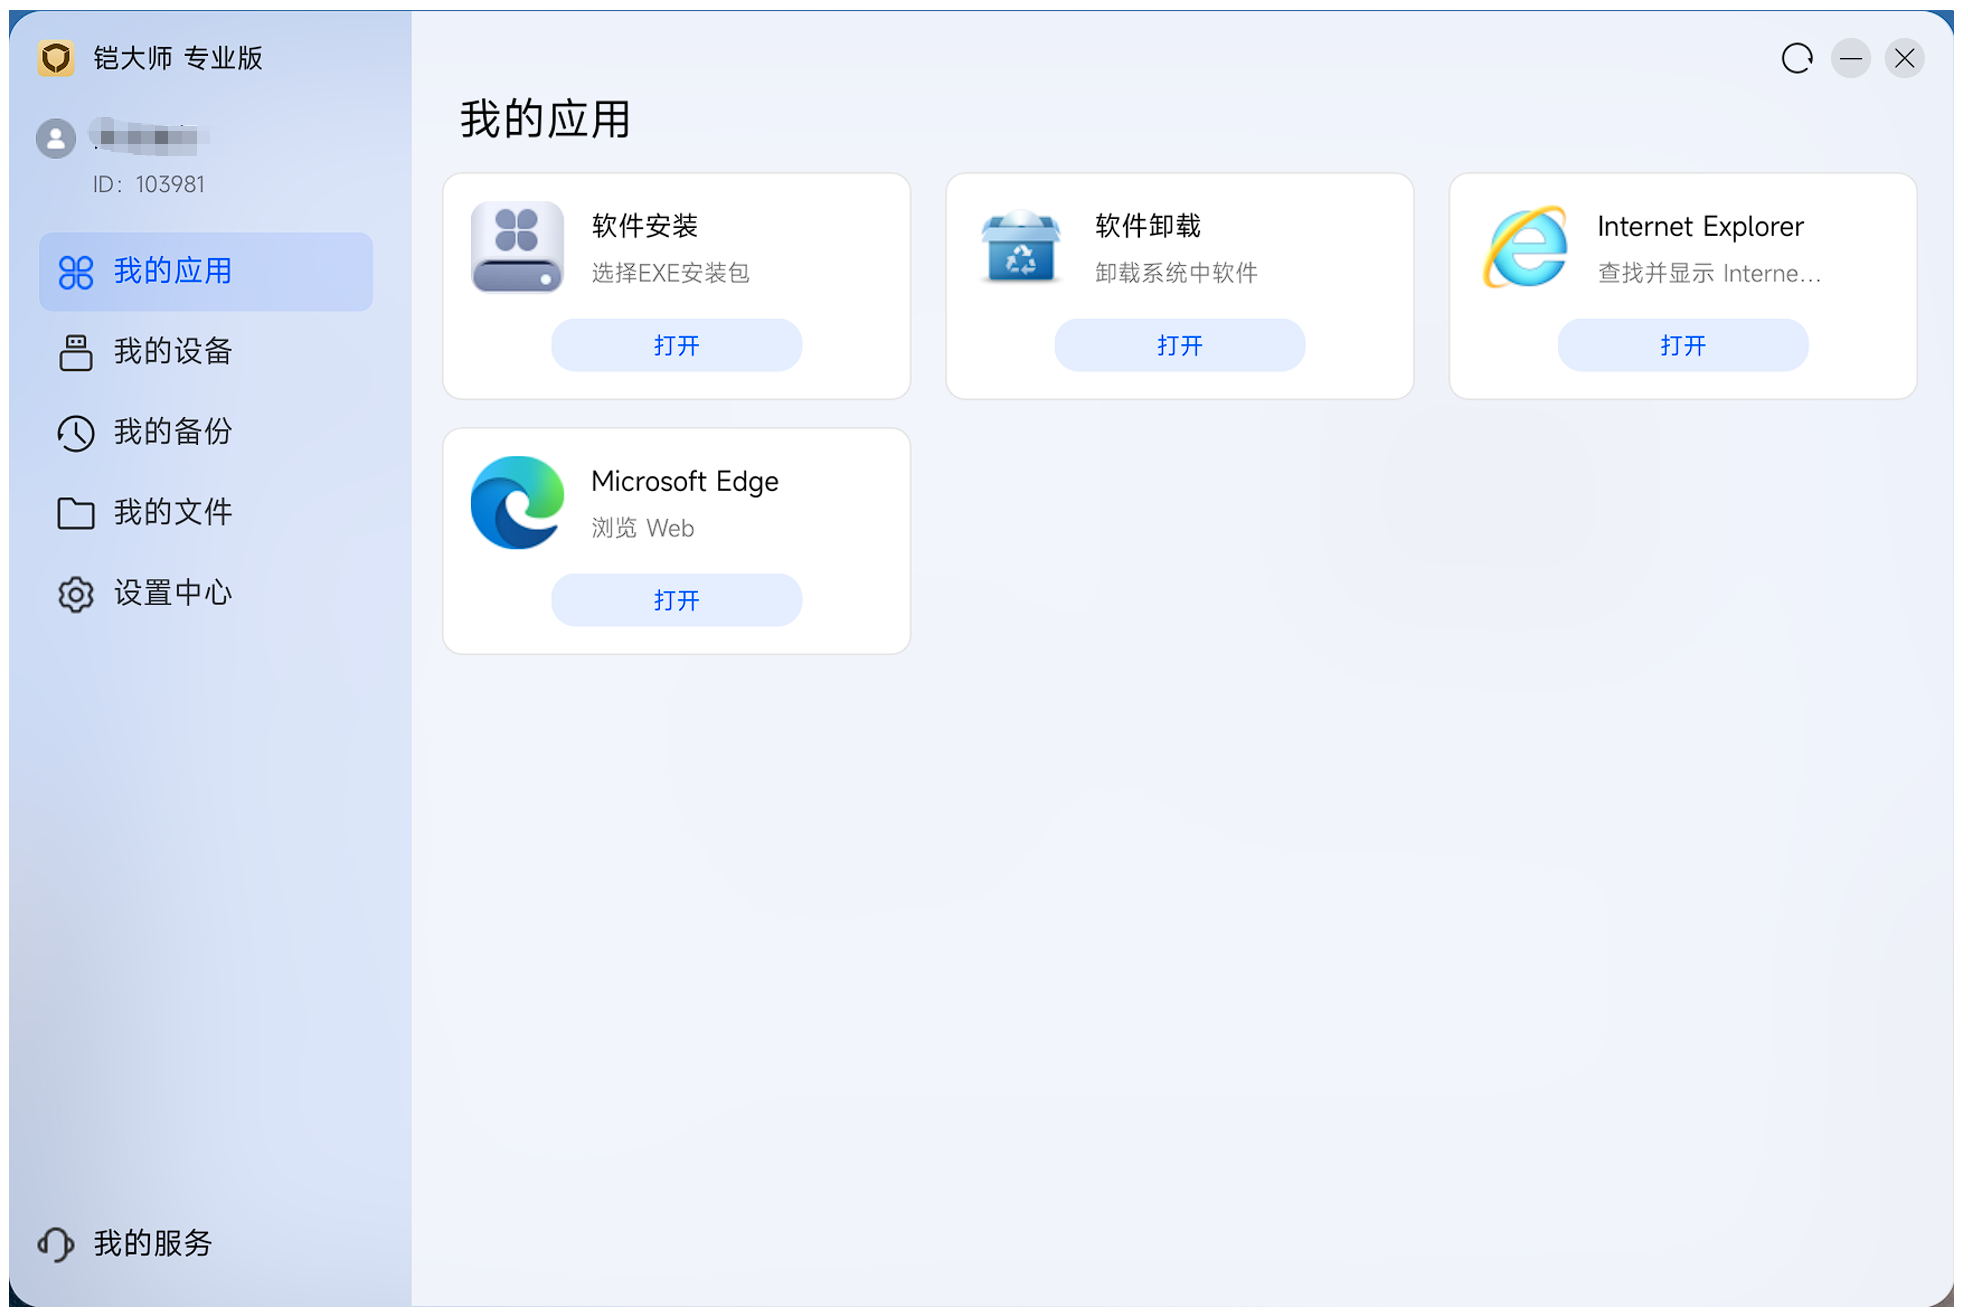The height and width of the screenshot is (1314, 1968).
Task: Click the ID: 103981 text
Action: tap(149, 185)
